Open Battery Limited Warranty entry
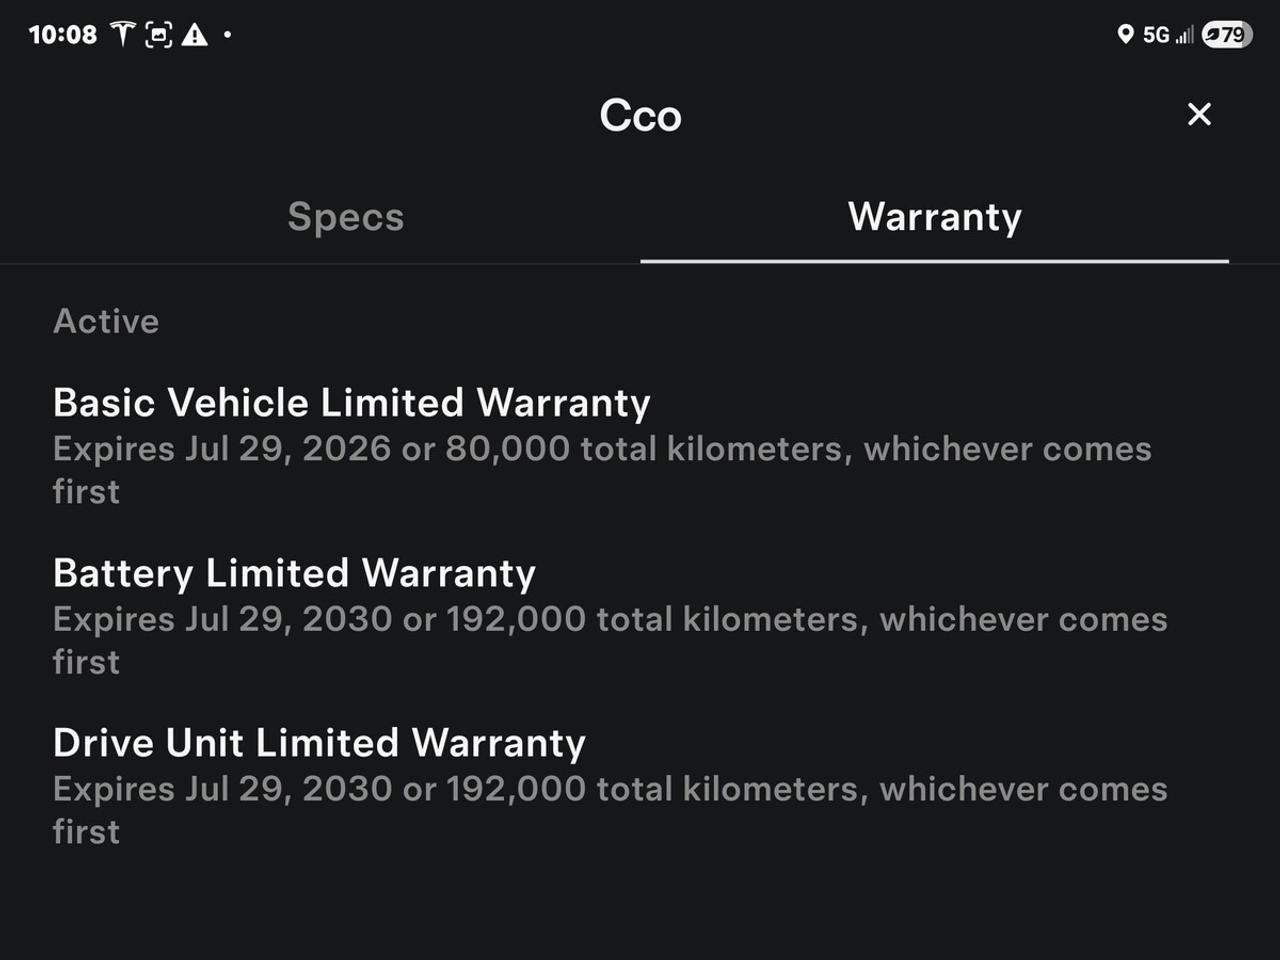1280x960 pixels. point(294,573)
